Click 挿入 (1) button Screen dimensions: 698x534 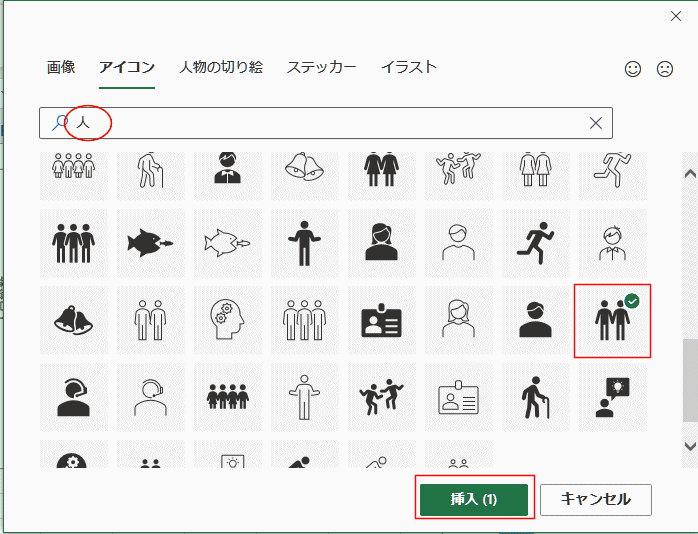(x=474, y=500)
